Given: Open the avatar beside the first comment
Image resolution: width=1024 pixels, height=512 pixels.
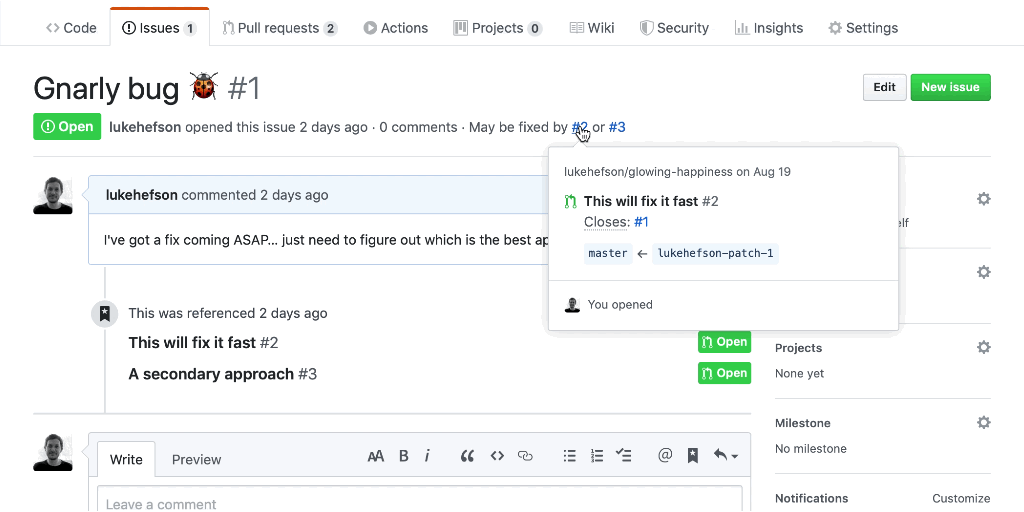Looking at the screenshot, I should point(53,195).
